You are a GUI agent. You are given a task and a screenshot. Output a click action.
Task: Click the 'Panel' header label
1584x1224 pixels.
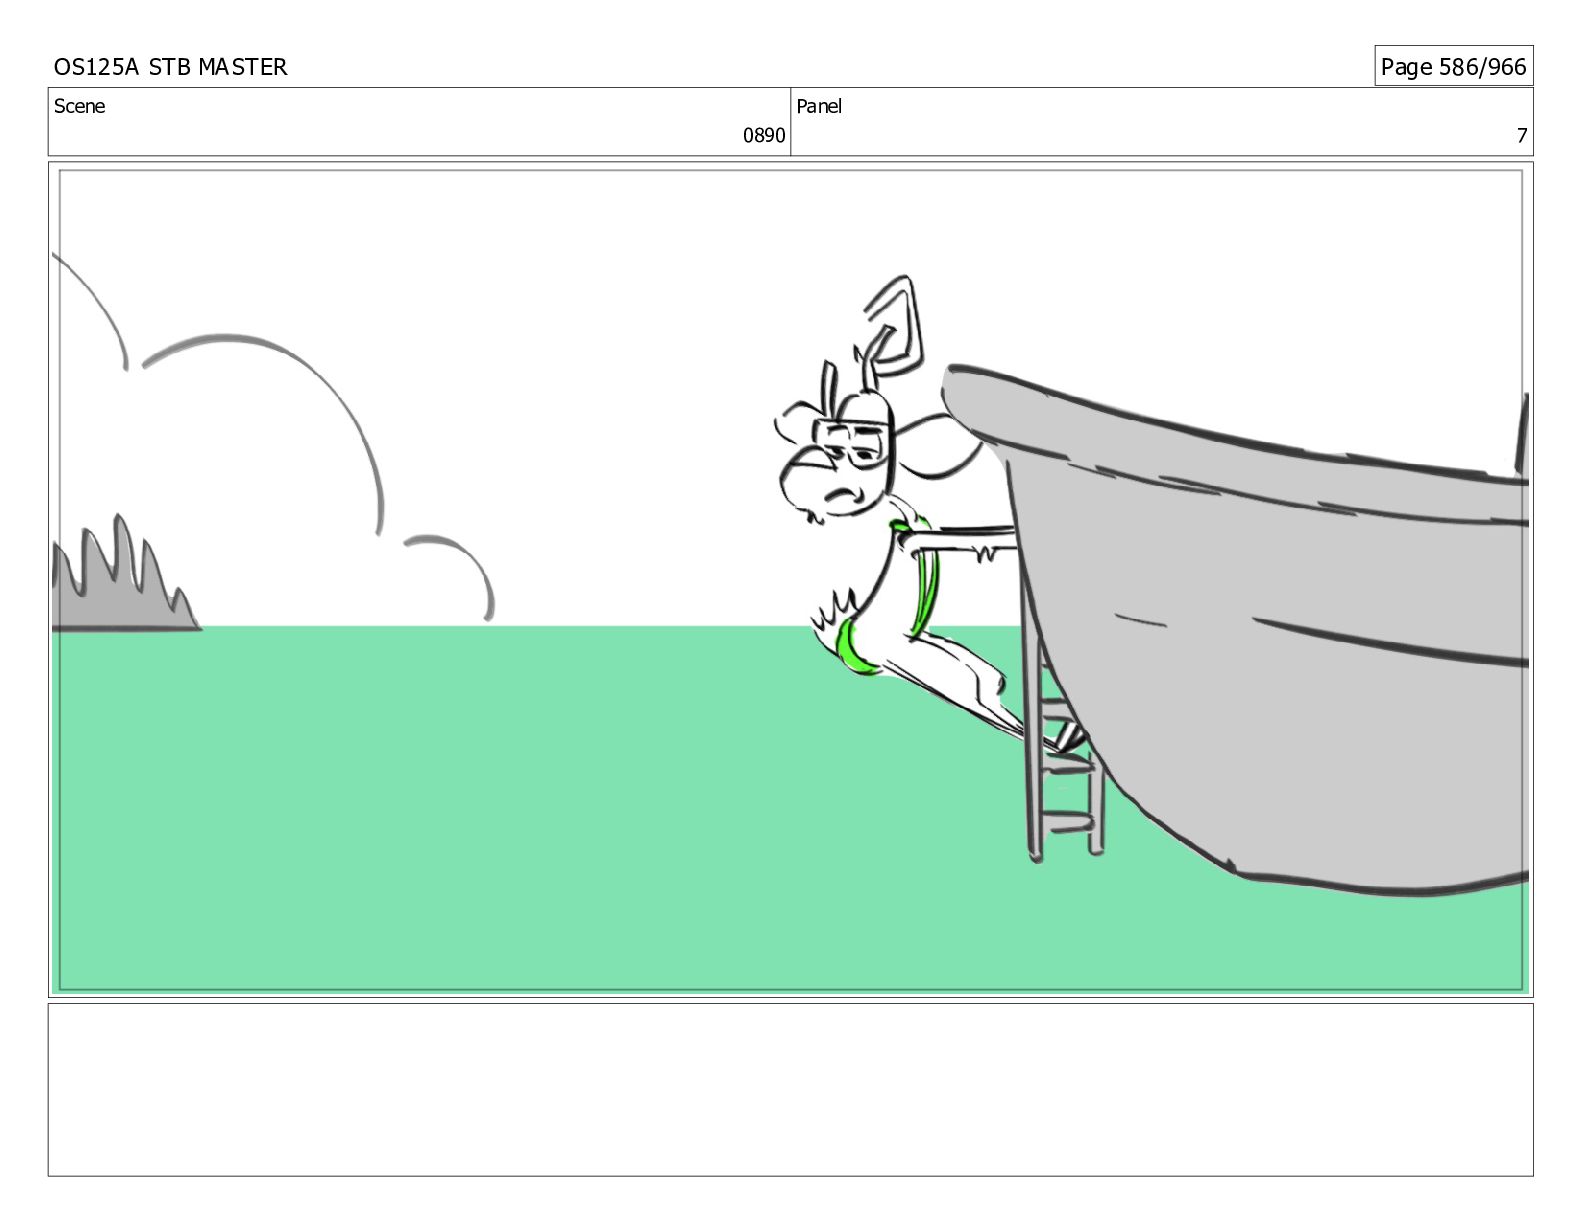(819, 106)
